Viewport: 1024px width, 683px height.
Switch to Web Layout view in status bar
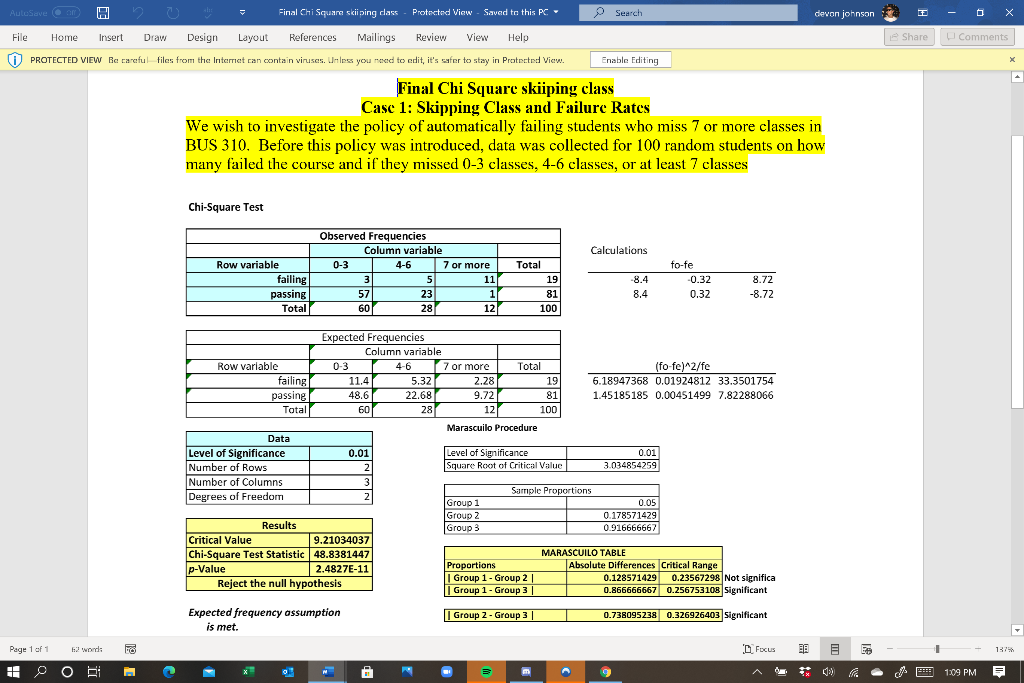click(x=866, y=648)
